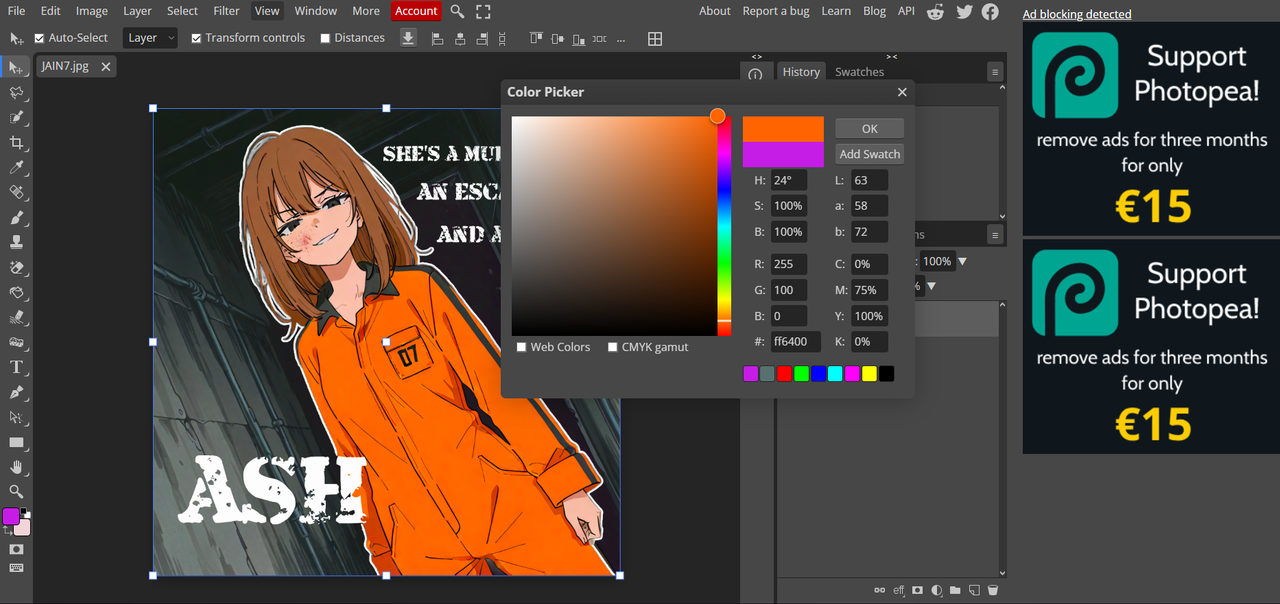This screenshot has width=1280, height=604.
Task: Open the info panel icon
Action: pos(755,73)
